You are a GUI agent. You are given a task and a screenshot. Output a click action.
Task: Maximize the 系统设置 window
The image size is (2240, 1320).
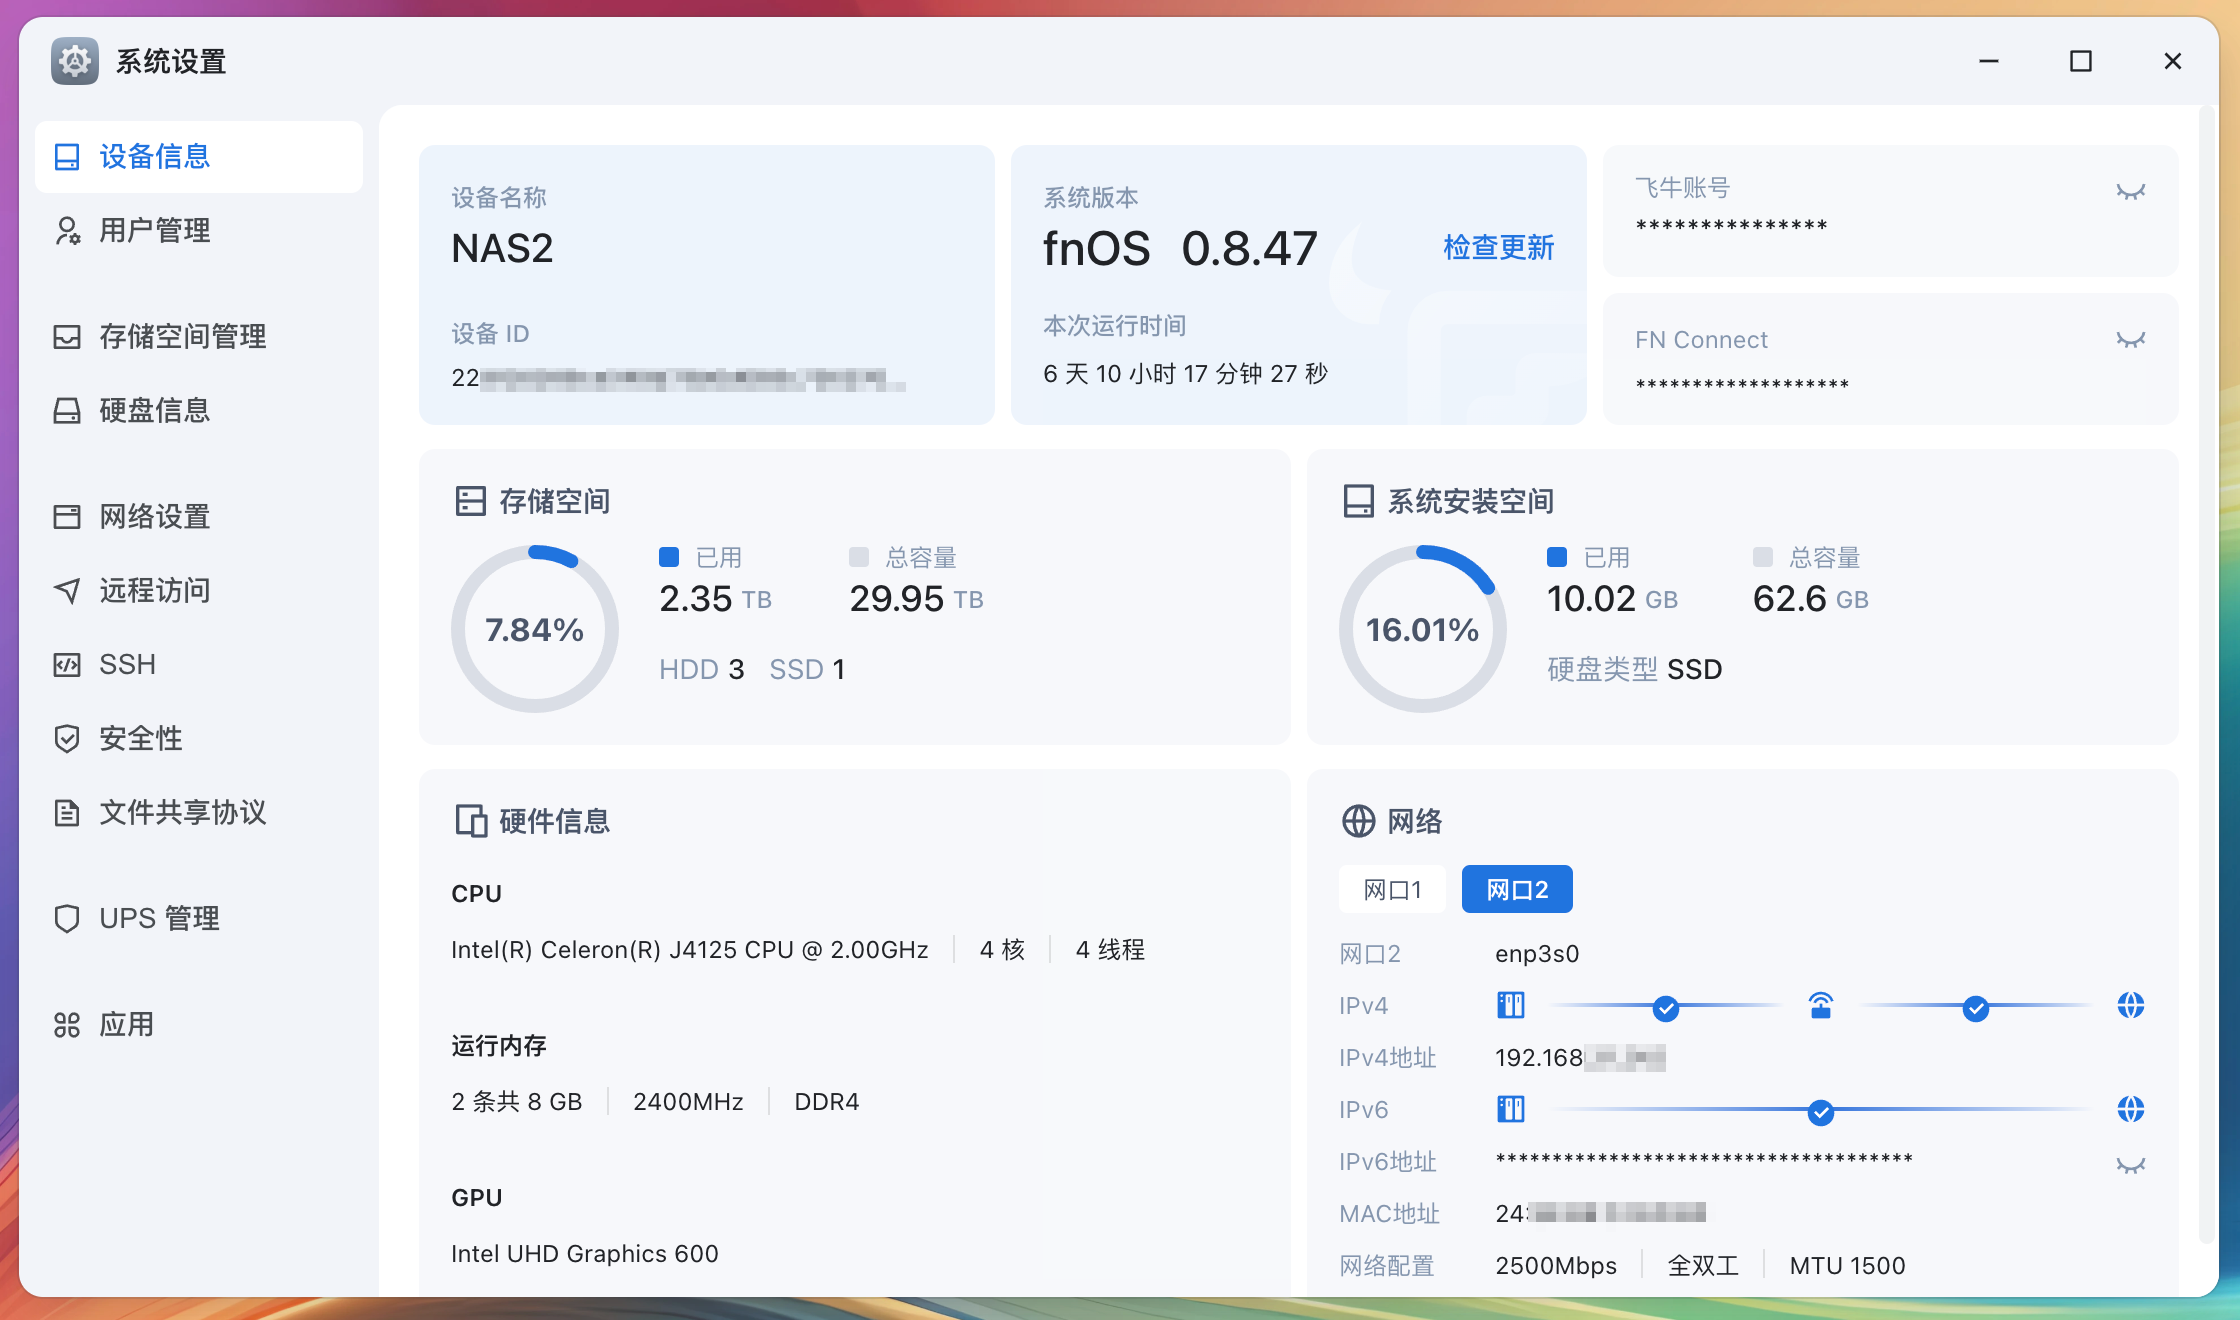coord(2081,61)
